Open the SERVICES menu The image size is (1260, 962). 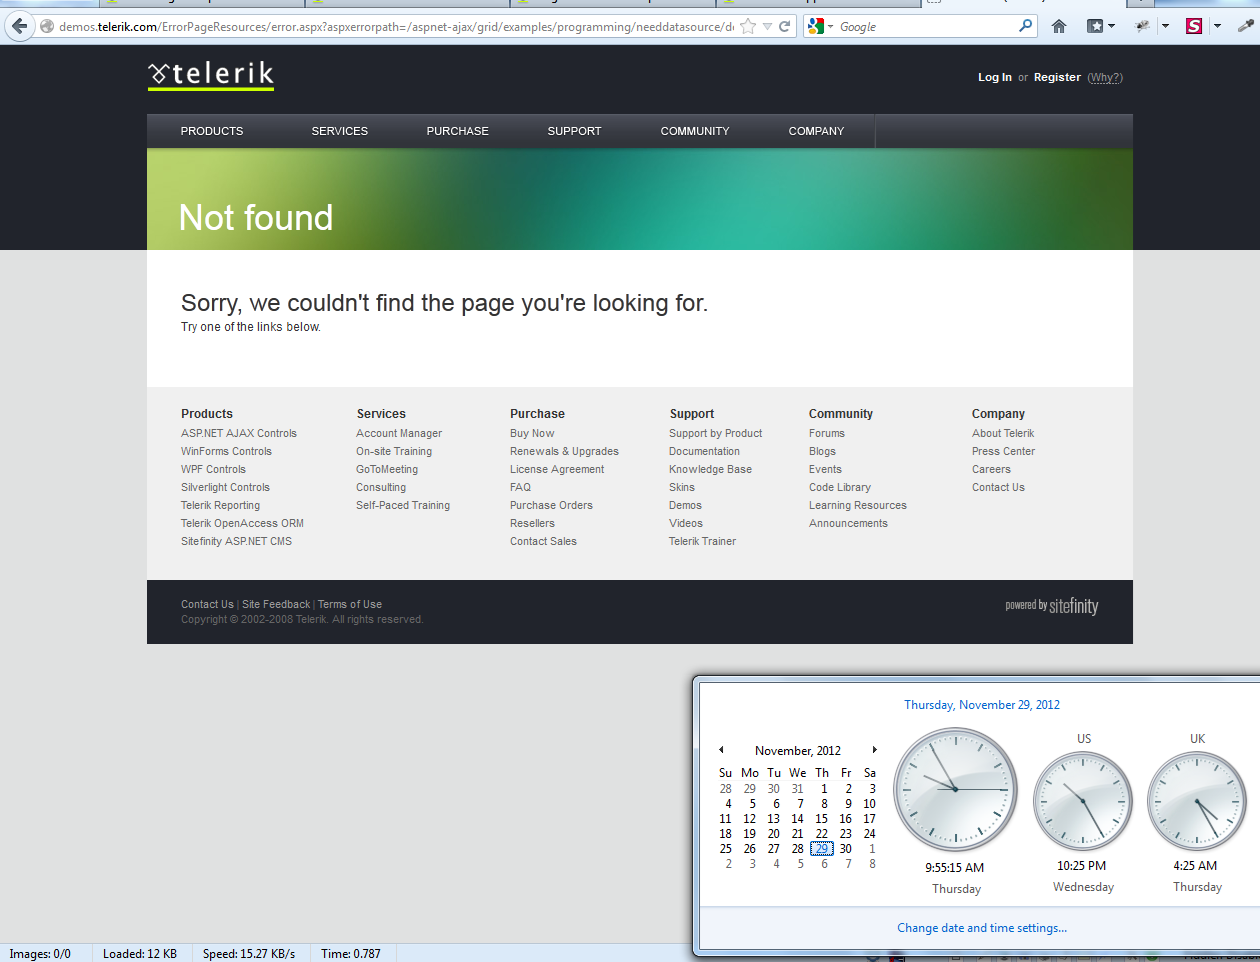pyautogui.click(x=340, y=131)
